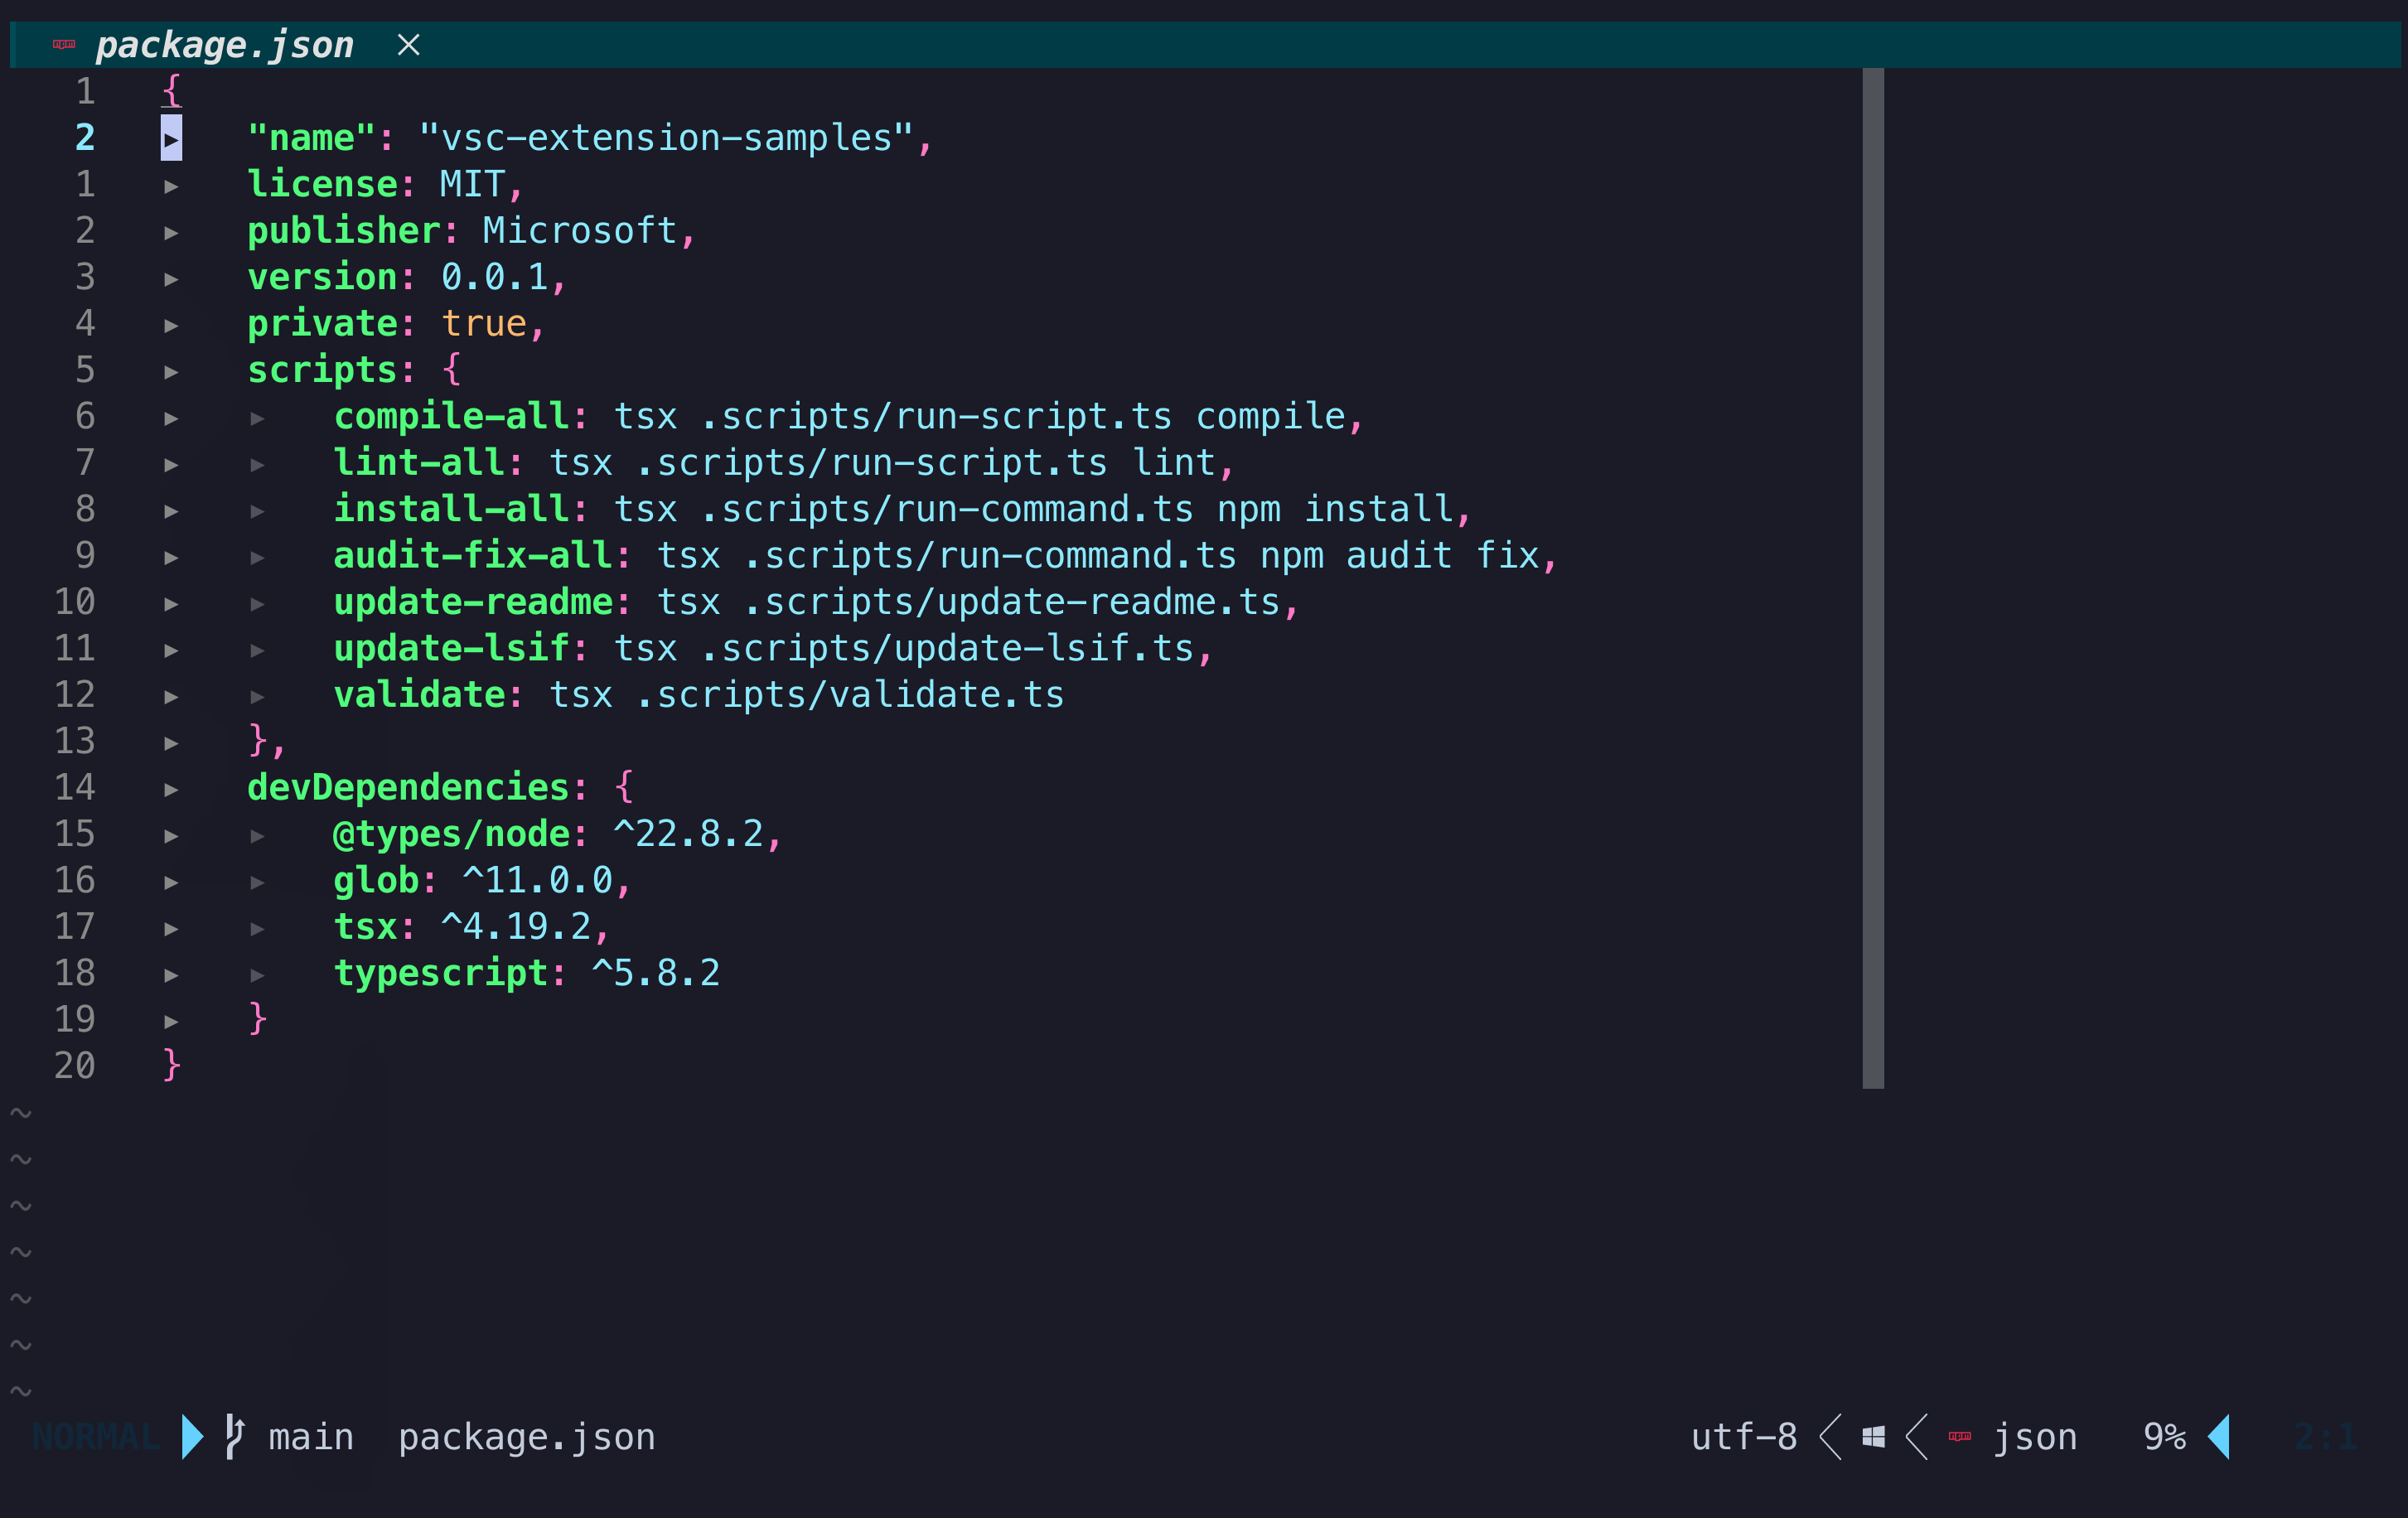
Task: Click the blue arrow icon right of NORMAL
Action: point(191,1436)
